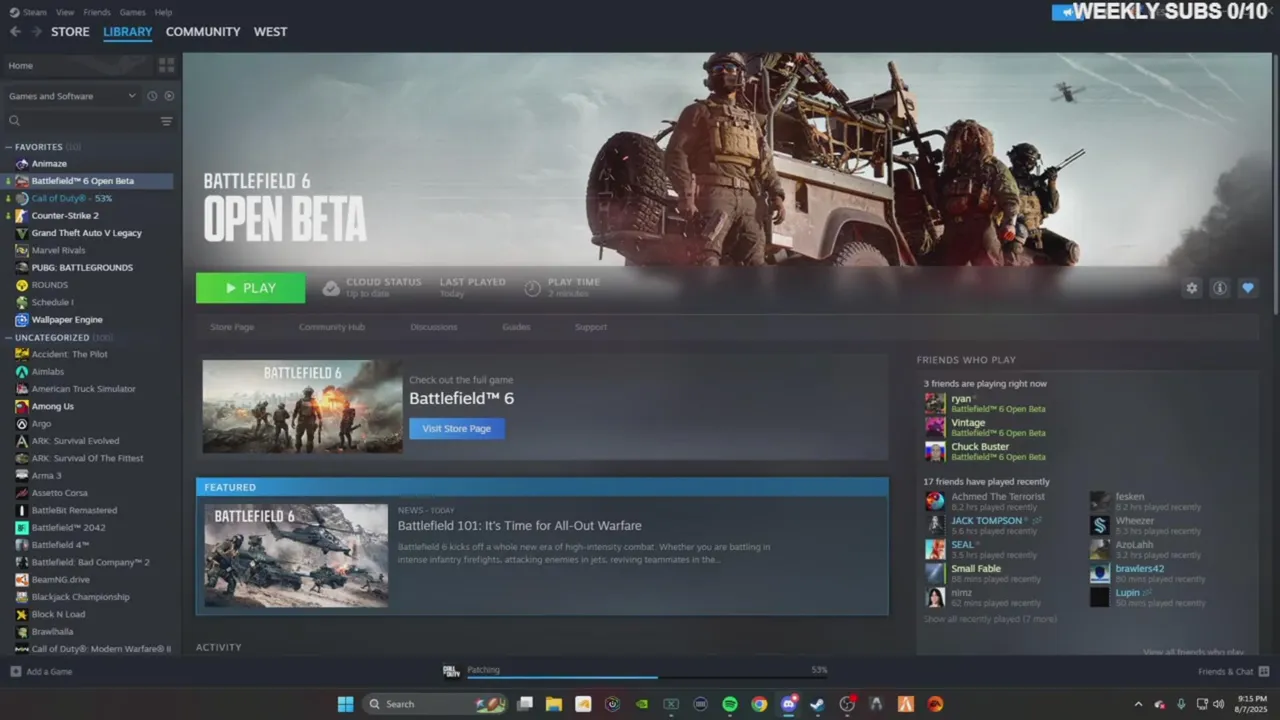Click ryan's friend avatar
The width and height of the screenshot is (1280, 720).
pyautogui.click(x=935, y=403)
